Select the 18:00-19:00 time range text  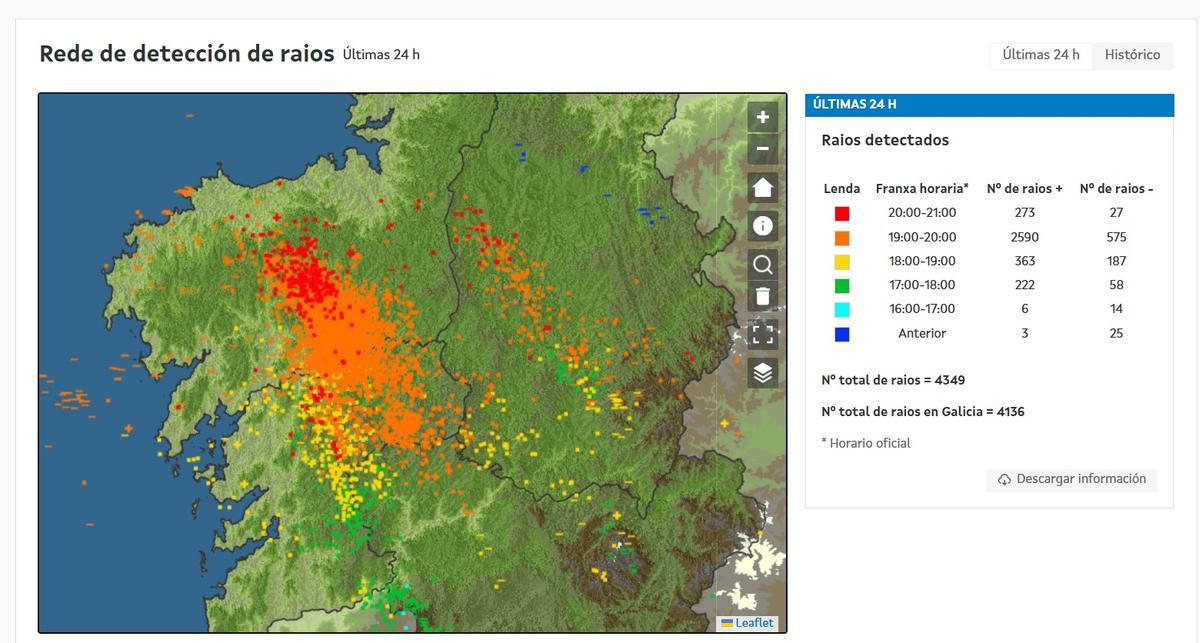pos(922,261)
